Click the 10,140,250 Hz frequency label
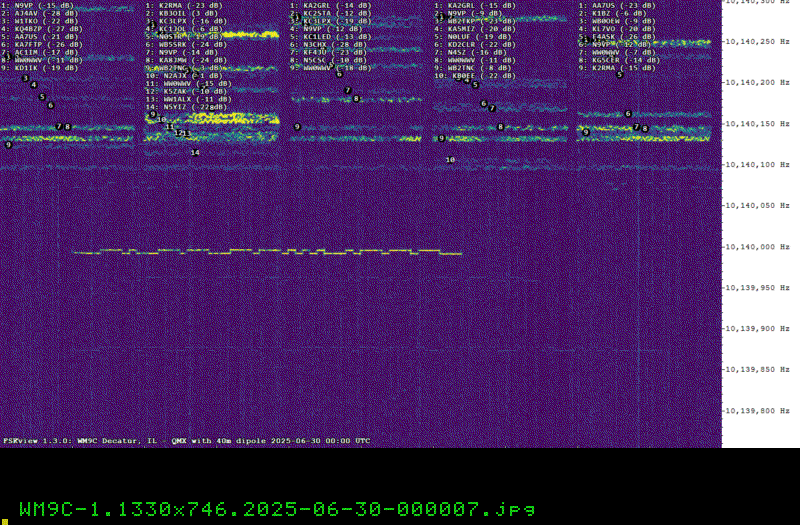The height and width of the screenshot is (525, 800). click(757, 42)
